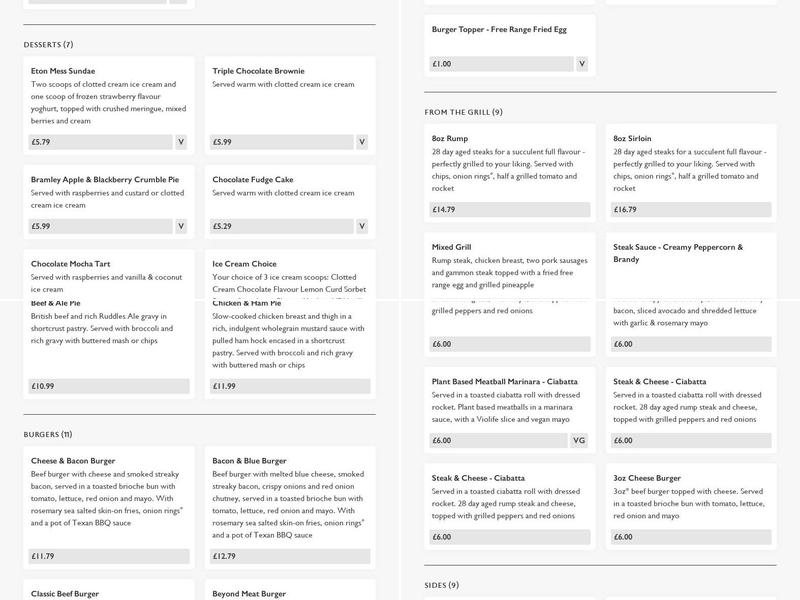
Task: Open the Sides (9) section heading
Action: point(441,585)
